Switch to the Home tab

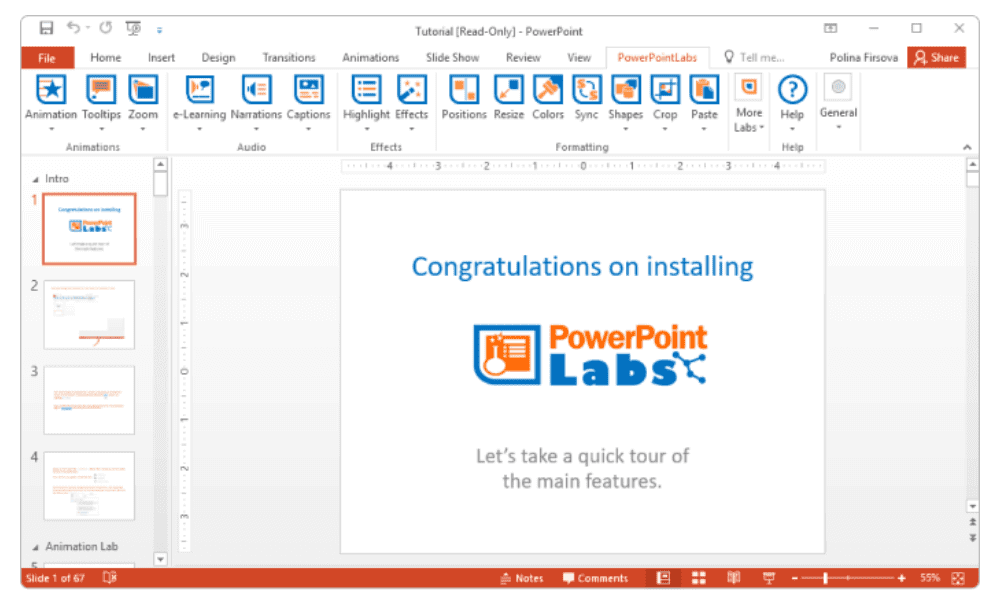[106, 57]
